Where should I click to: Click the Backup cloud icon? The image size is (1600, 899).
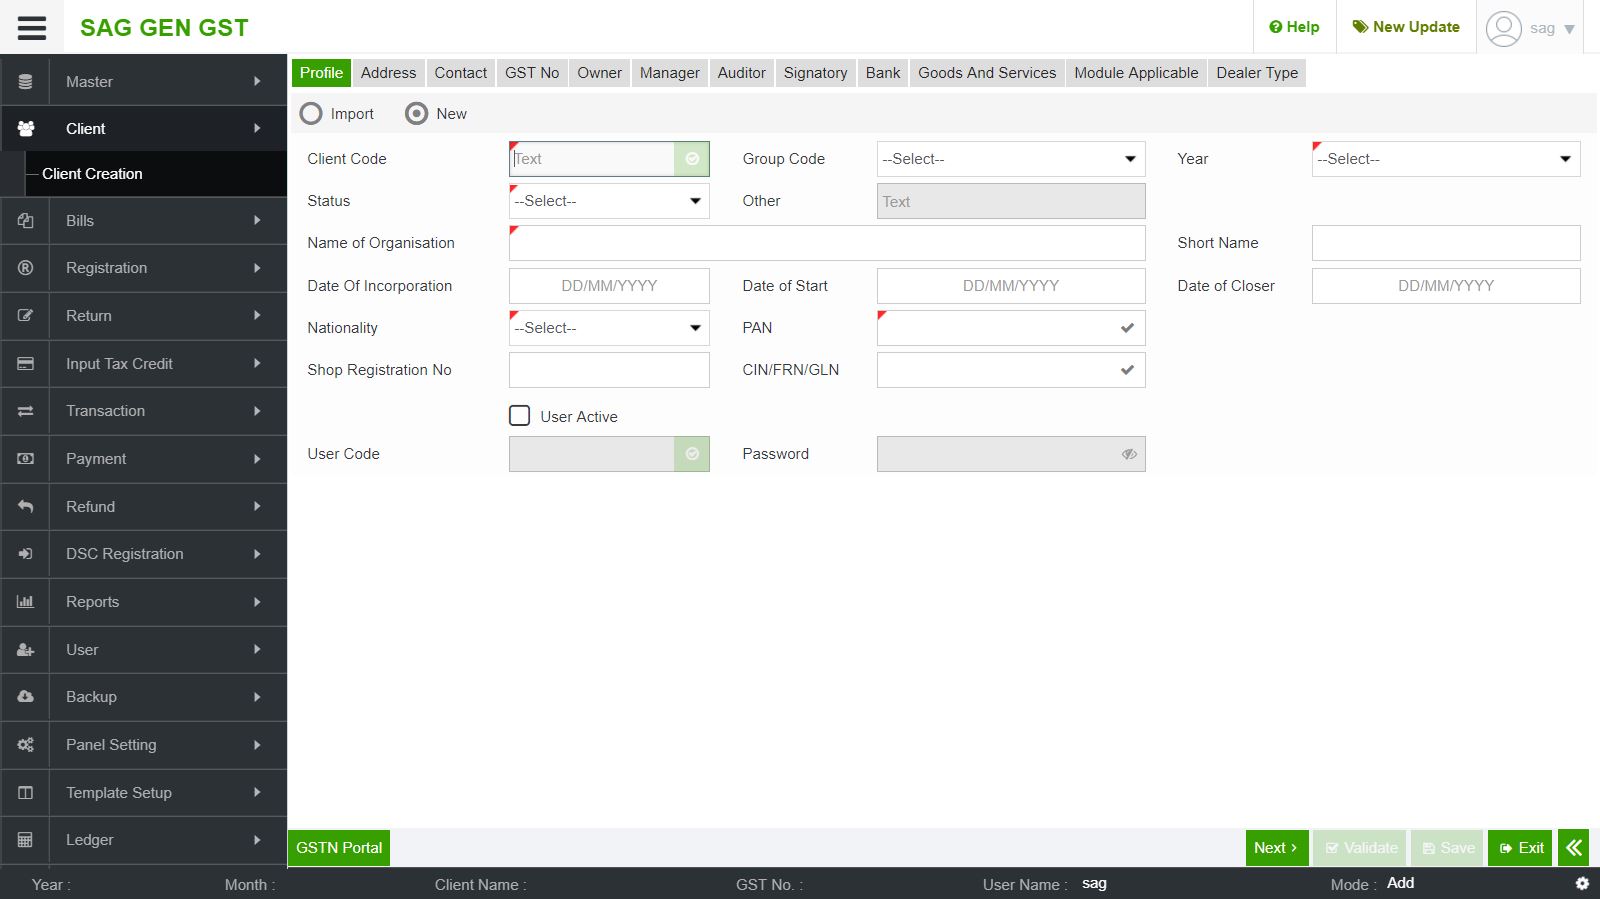coord(26,697)
